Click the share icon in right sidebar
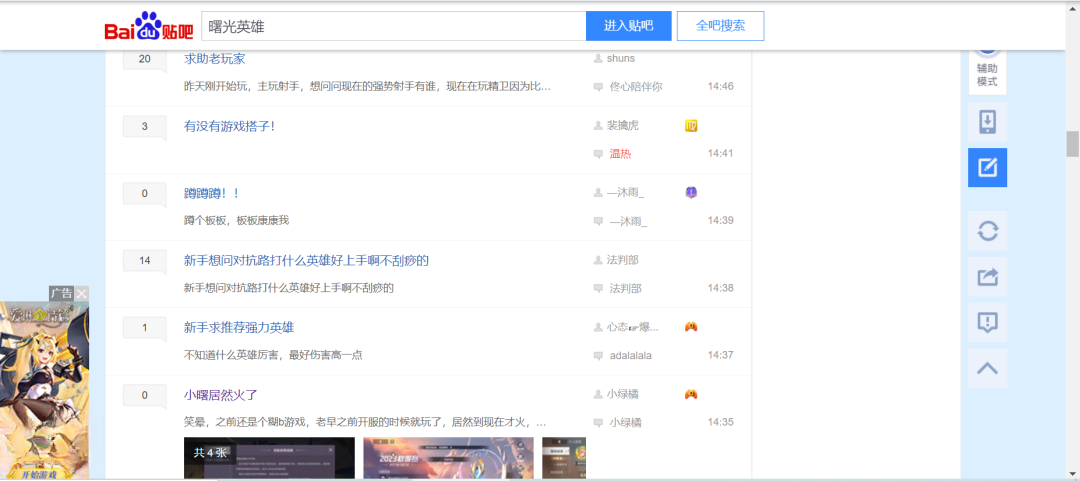Viewport: 1080px width, 481px height. click(x=987, y=276)
